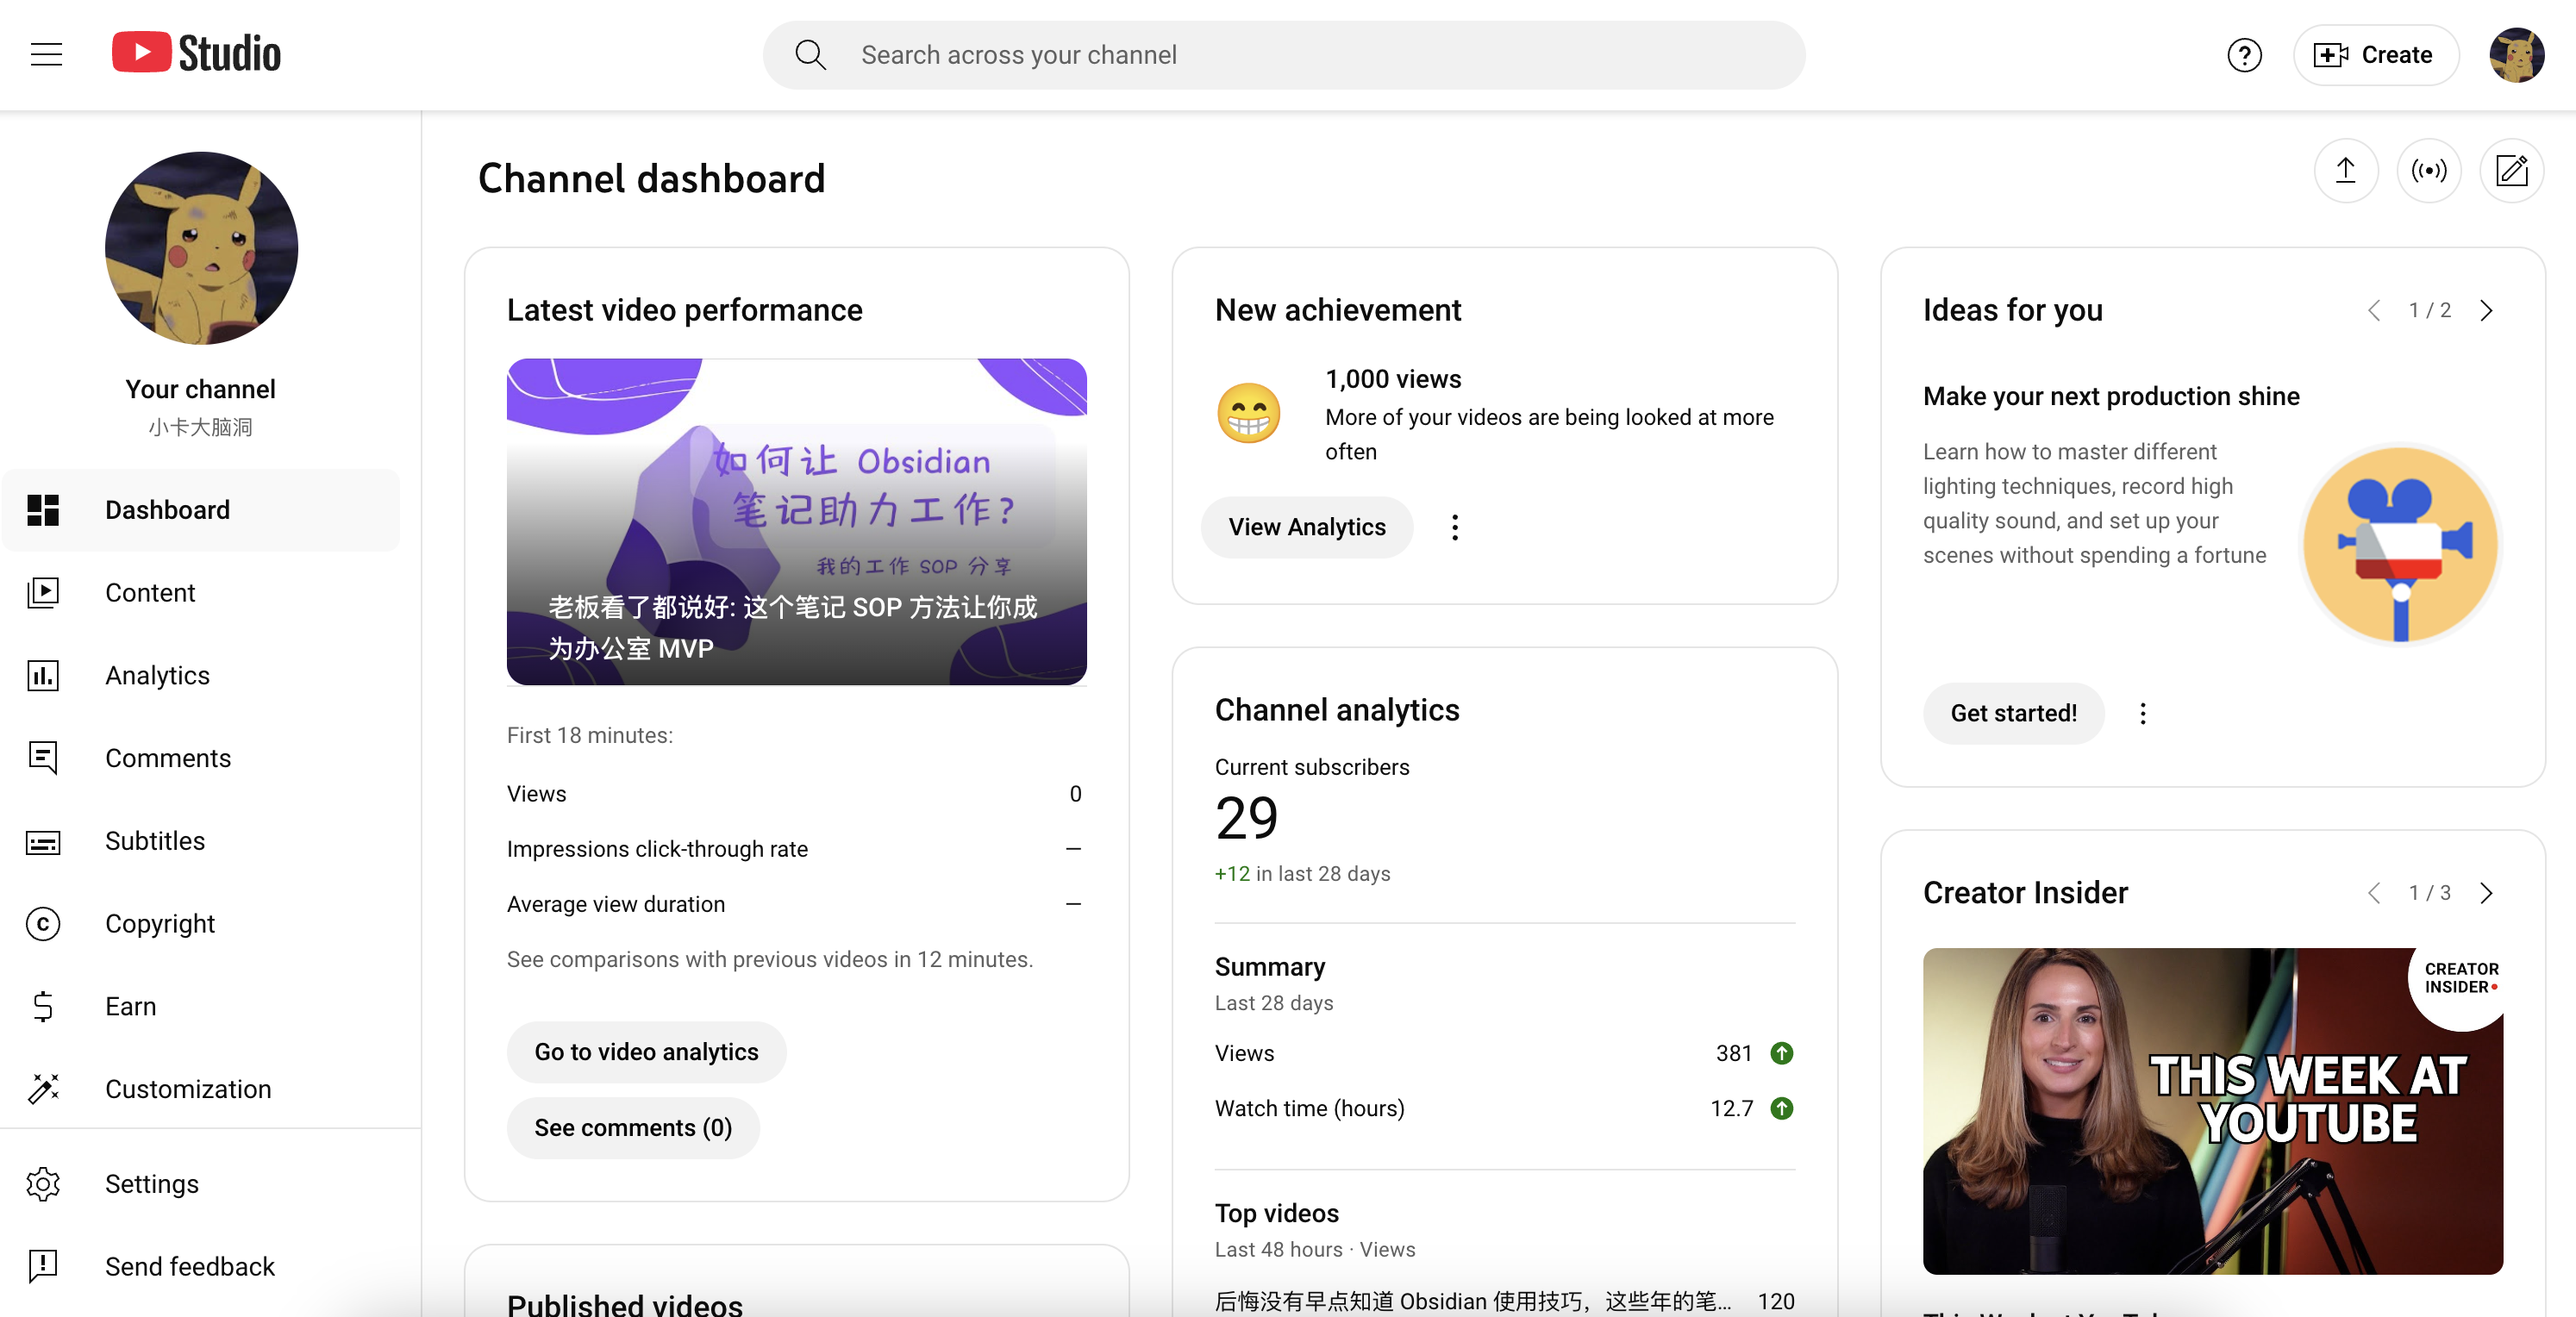This screenshot has width=2576, height=1317.
Task: Click the Views 381 value
Action: (x=1734, y=1053)
